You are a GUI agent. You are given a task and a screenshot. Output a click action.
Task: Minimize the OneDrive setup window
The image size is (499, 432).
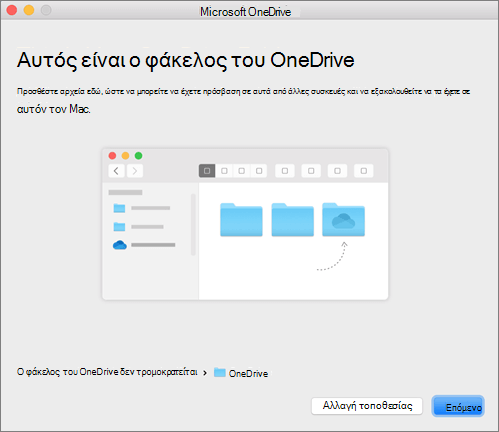click(29, 10)
